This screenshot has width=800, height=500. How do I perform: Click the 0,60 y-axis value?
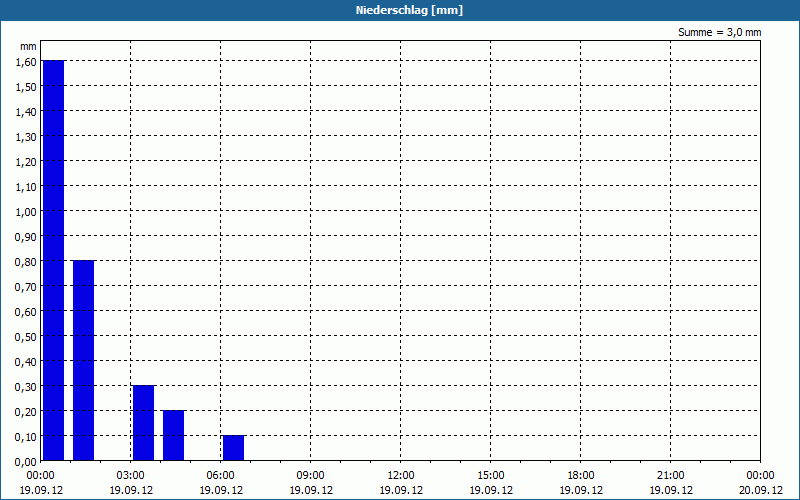26,311
